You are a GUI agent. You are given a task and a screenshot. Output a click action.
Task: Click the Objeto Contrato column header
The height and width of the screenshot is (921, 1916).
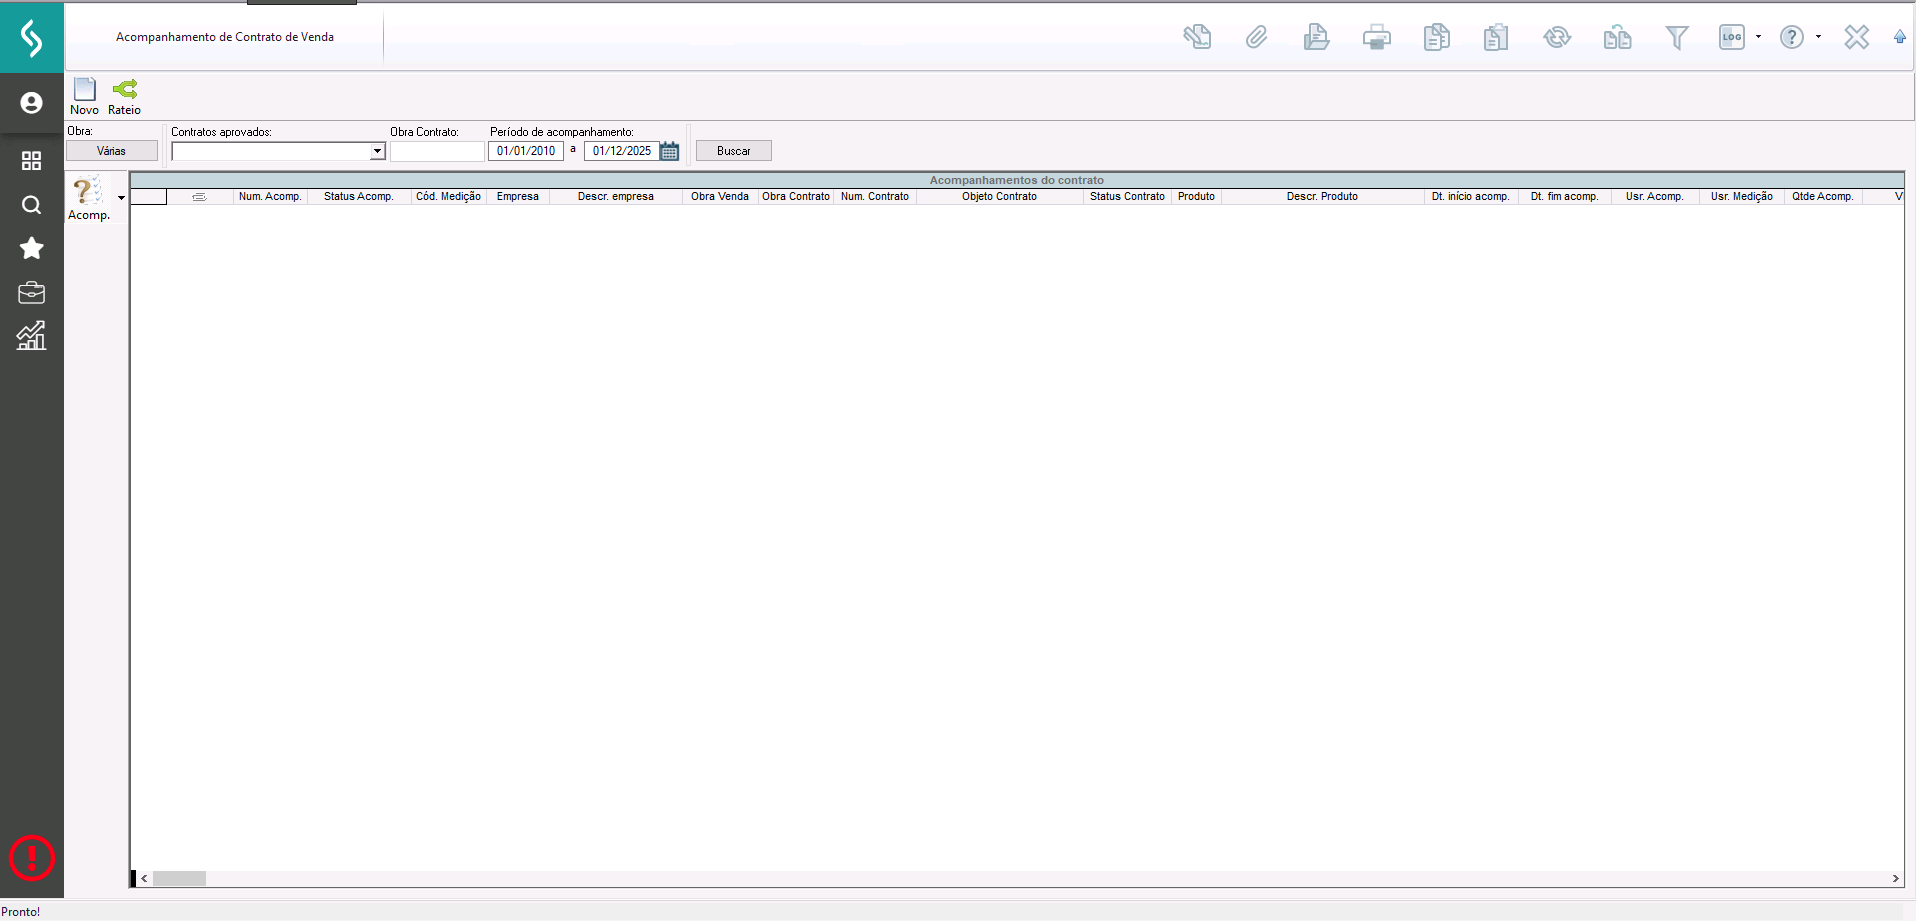pyautogui.click(x=1000, y=197)
